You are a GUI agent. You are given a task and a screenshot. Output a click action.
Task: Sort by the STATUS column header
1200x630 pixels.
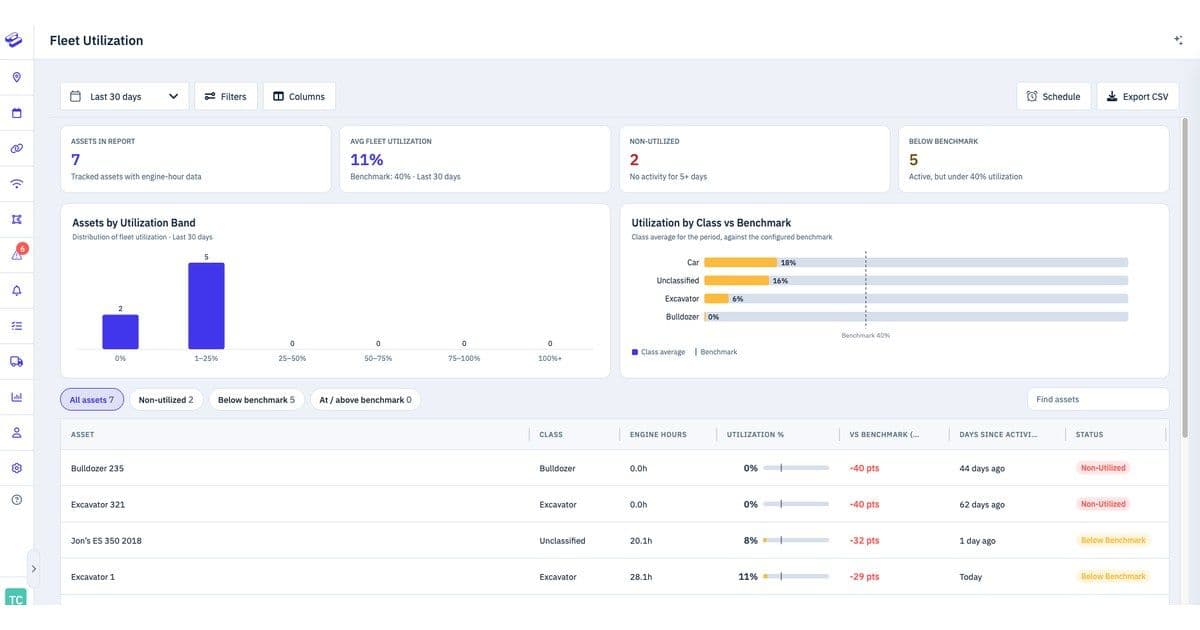coord(1089,434)
